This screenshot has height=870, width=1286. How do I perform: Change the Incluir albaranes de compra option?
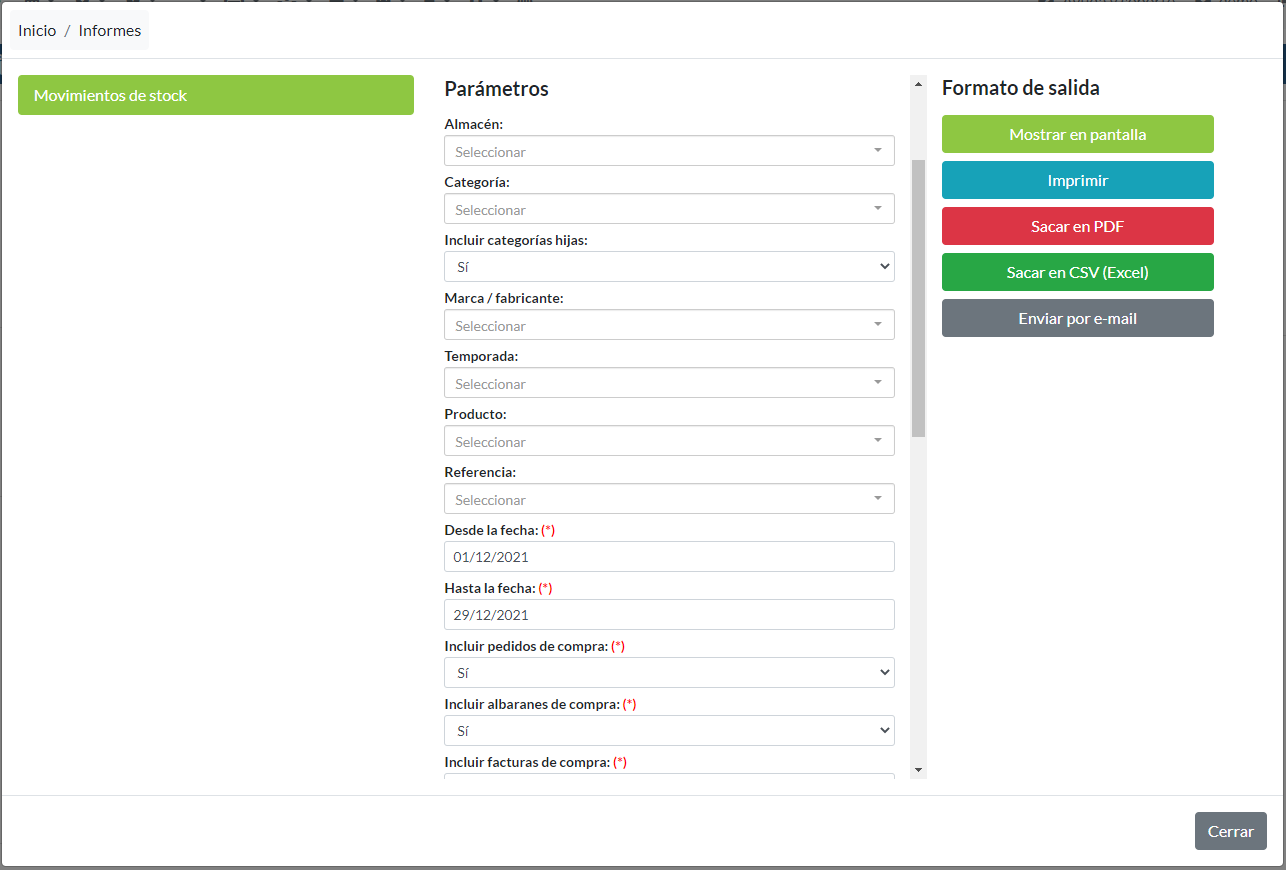tap(668, 731)
